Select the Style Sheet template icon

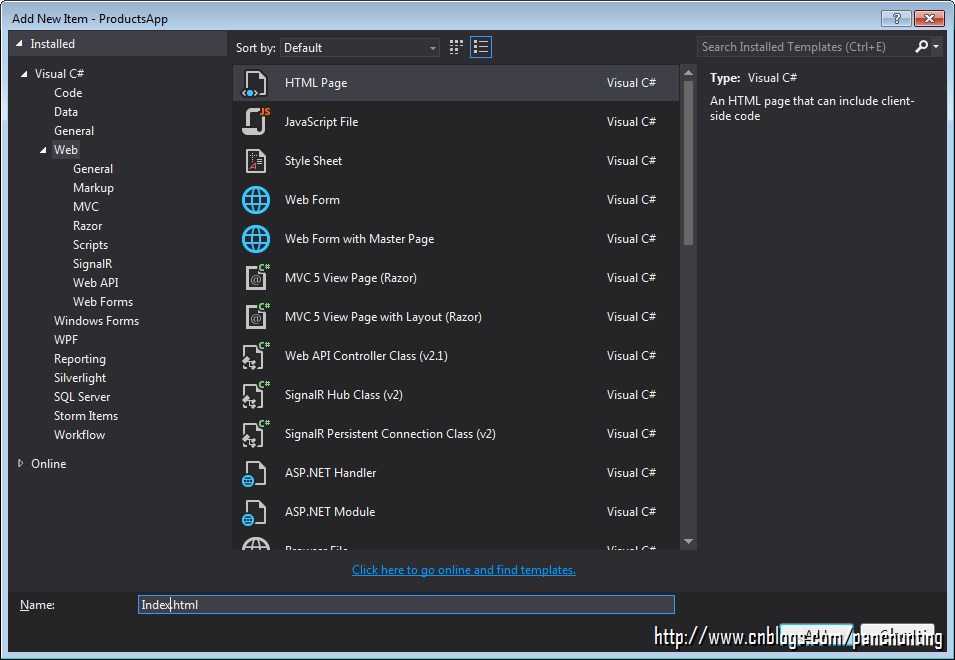coord(255,161)
